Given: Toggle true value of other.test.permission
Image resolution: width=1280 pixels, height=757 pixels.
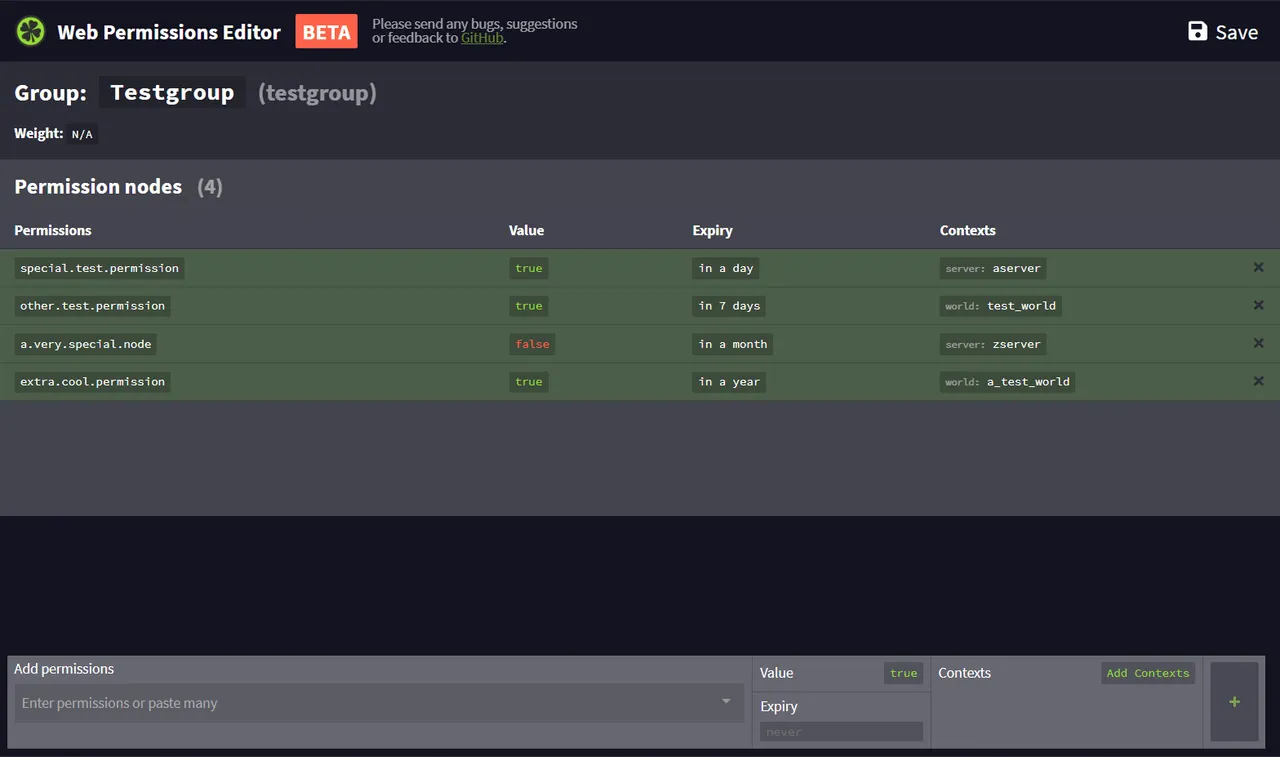Looking at the screenshot, I should pyautogui.click(x=529, y=306).
